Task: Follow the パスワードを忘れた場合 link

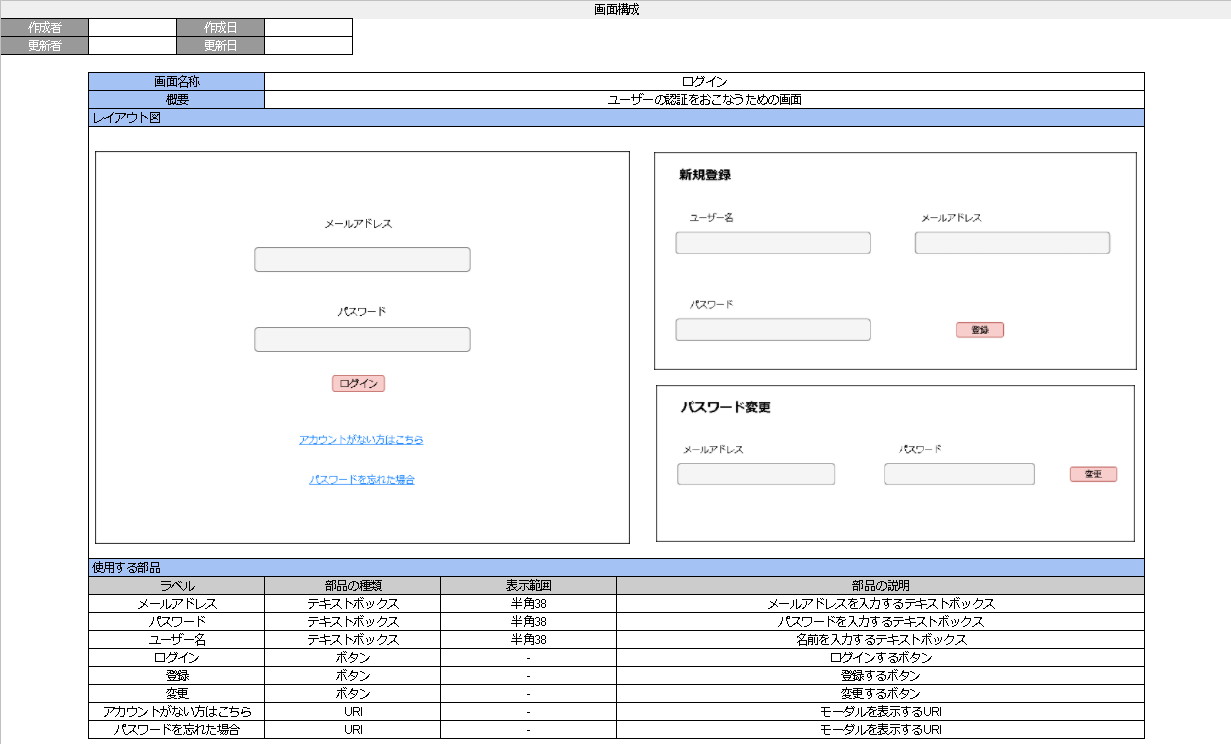Action: (x=362, y=480)
